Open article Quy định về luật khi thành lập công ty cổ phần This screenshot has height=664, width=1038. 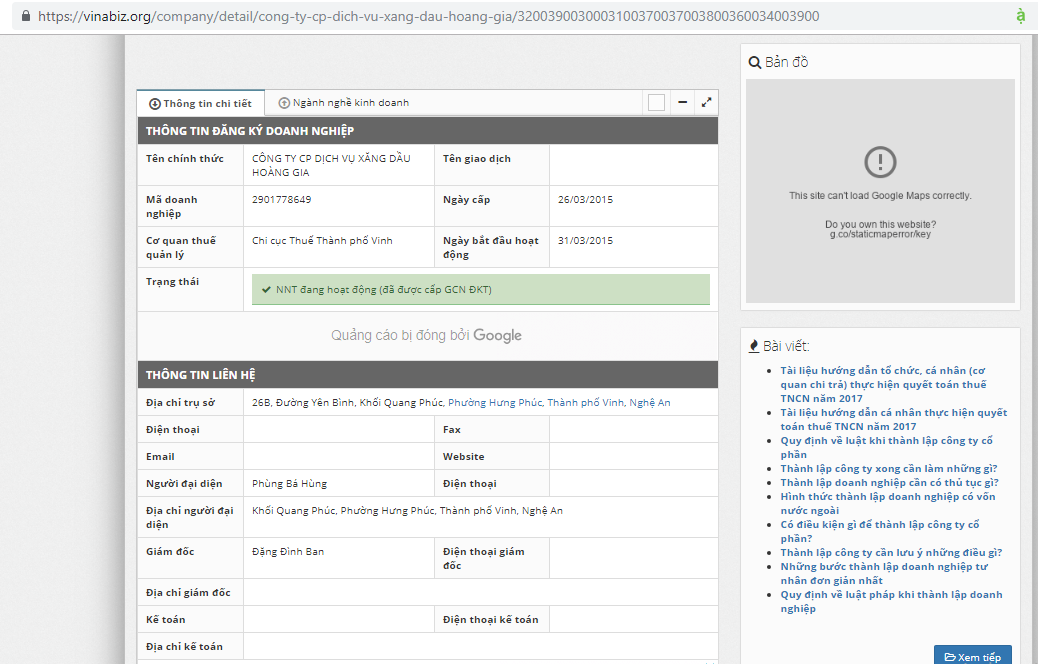(x=886, y=448)
